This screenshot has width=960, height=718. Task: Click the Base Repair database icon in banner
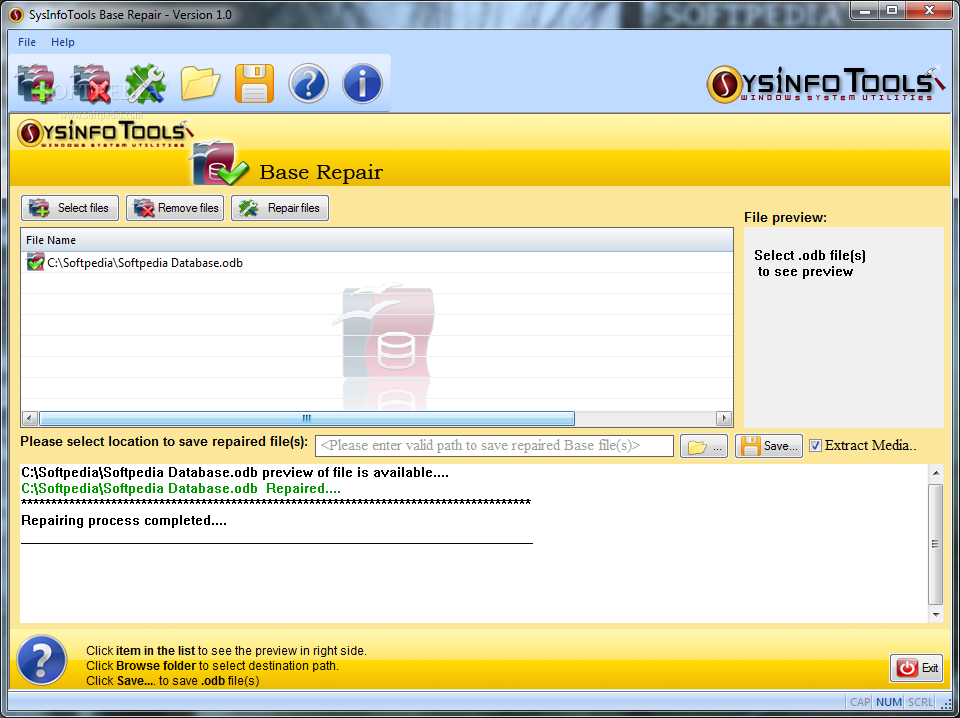(x=219, y=163)
